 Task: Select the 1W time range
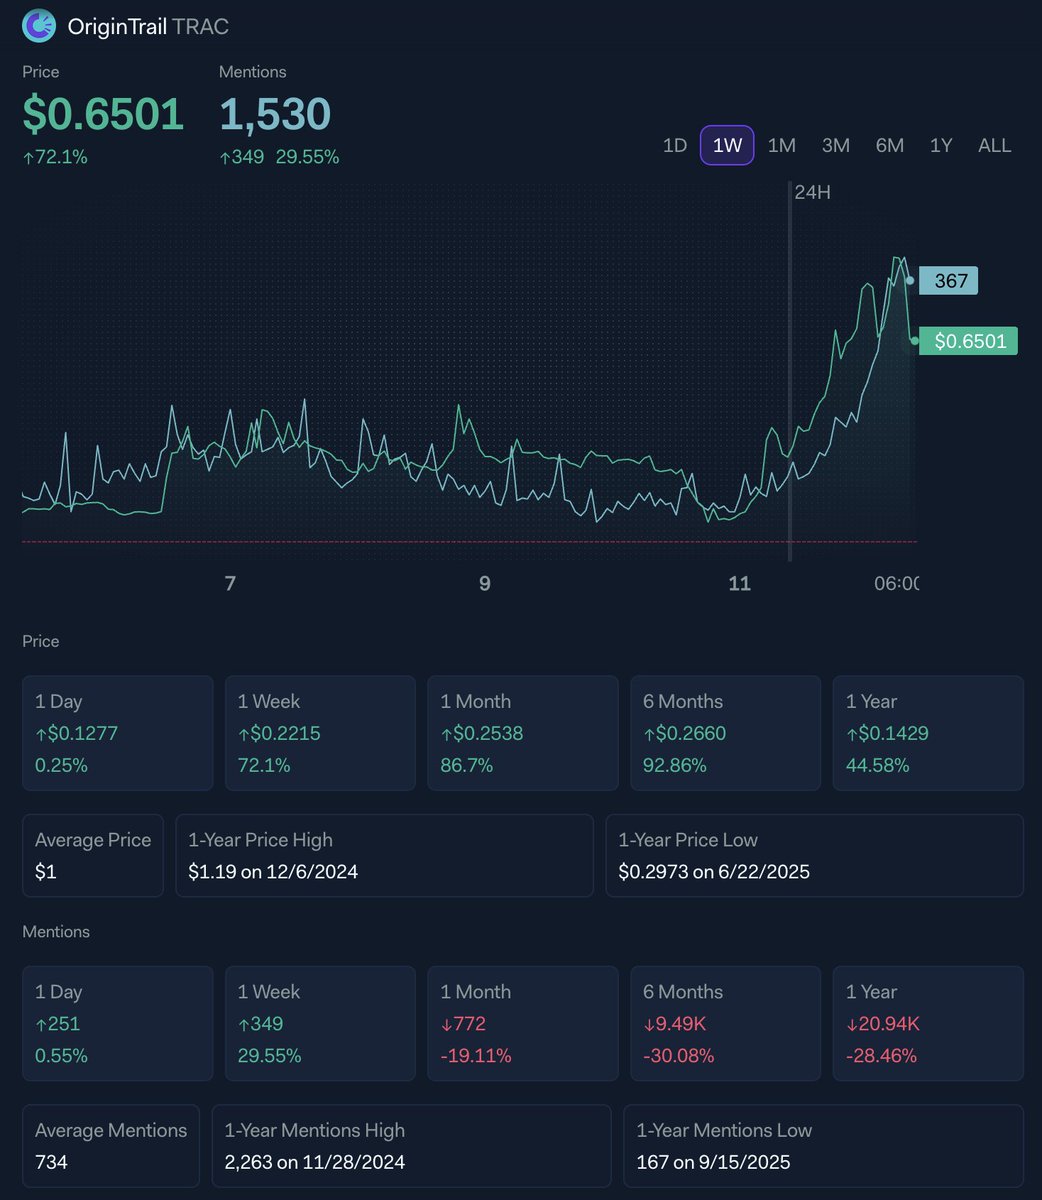click(x=727, y=145)
